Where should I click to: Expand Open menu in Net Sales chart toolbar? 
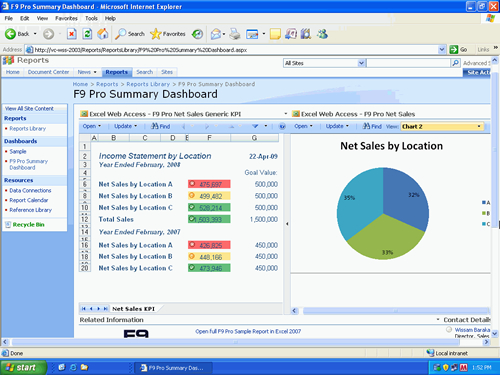click(303, 126)
